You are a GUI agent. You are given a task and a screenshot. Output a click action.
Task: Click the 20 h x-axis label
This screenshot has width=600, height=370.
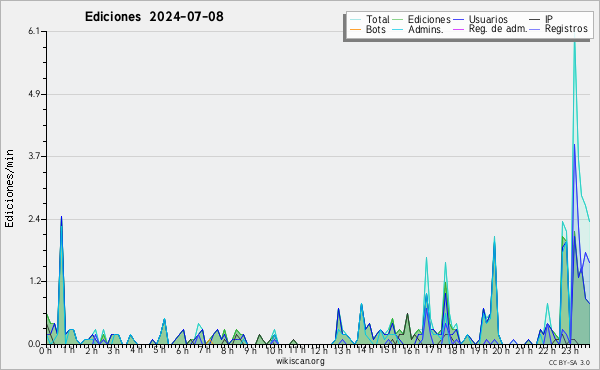click(501, 350)
